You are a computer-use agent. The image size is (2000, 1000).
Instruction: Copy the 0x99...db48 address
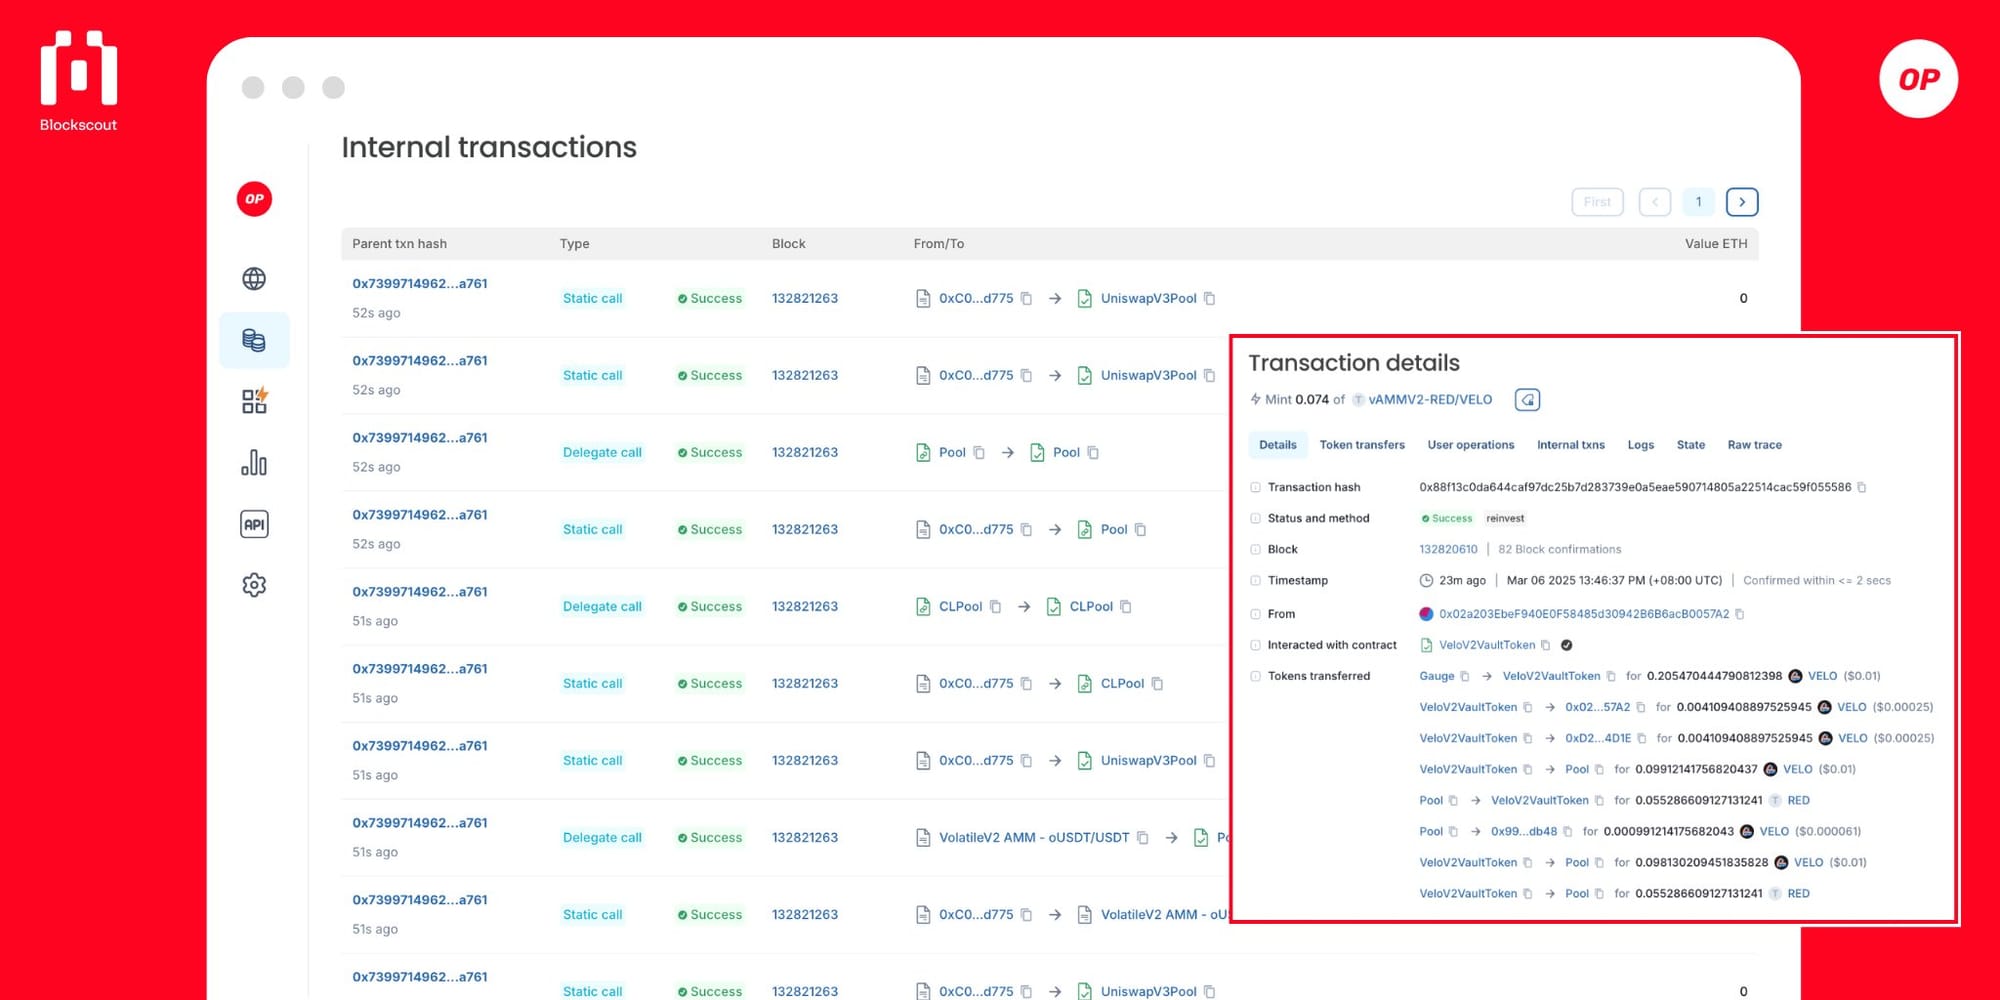pyautogui.click(x=1568, y=831)
